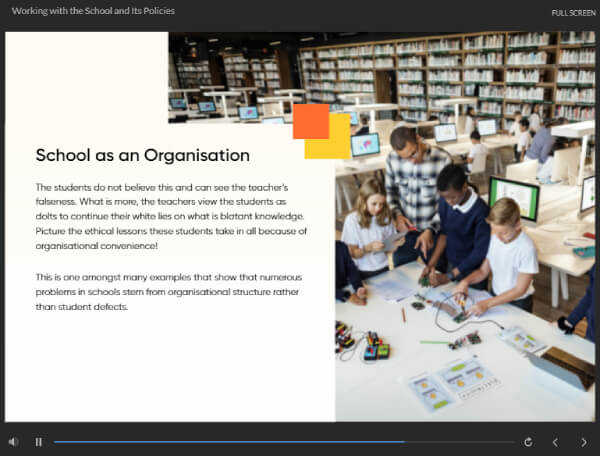Viewport: 600px width, 456px height.
Task: Click the blue playback progress bar
Action: 284,442
